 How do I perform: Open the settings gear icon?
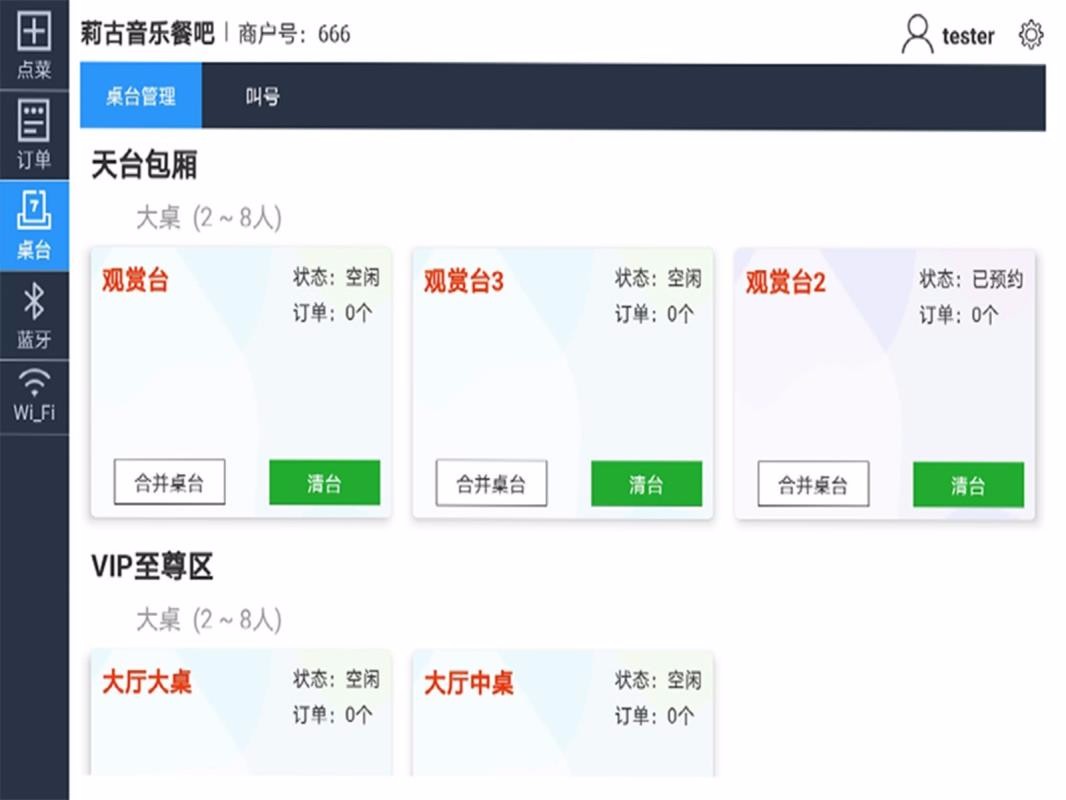tap(1030, 35)
